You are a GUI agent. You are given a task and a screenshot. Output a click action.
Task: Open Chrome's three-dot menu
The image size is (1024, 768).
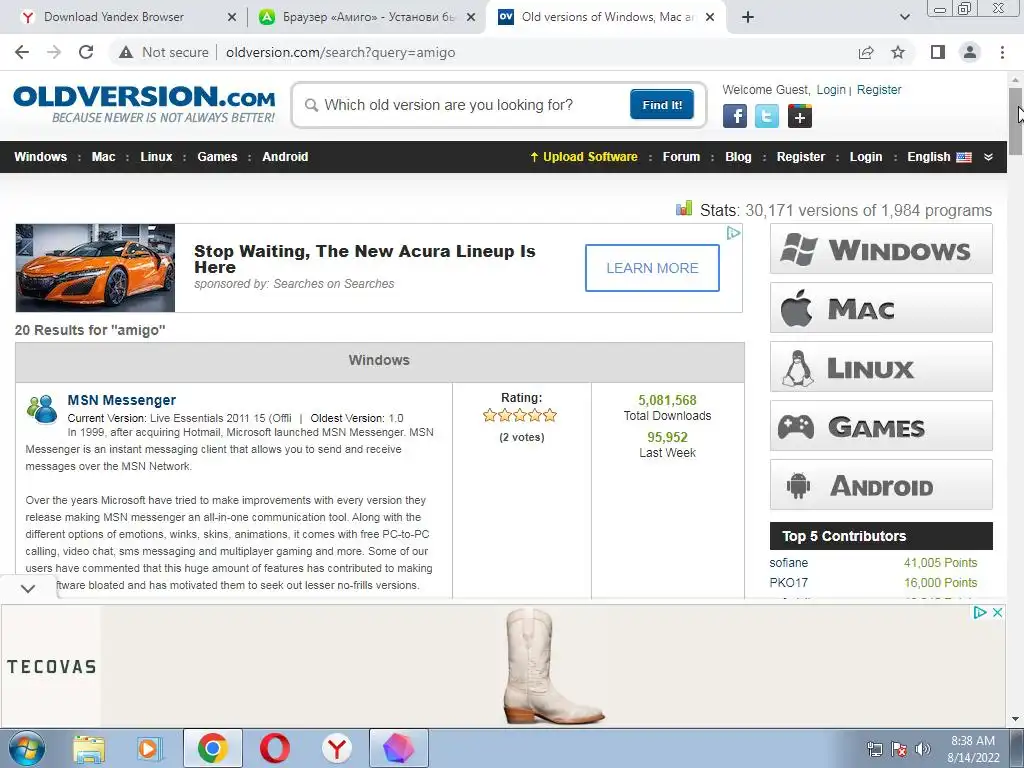tap(1002, 52)
